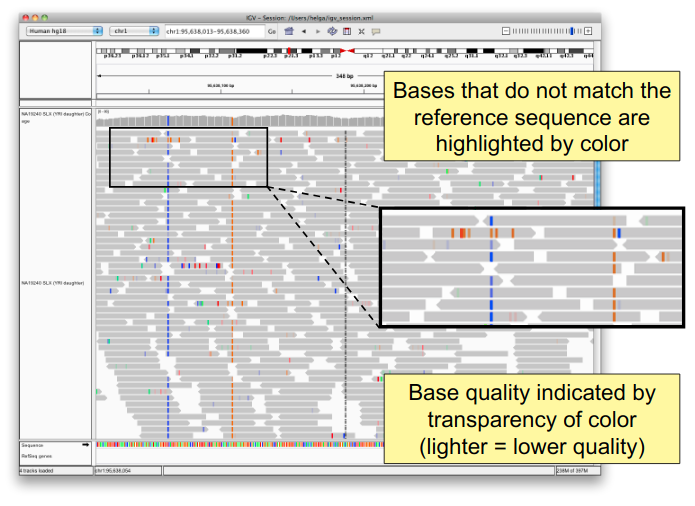Select the RefSeq genes track name
The height and width of the screenshot is (506, 695).
pos(37,456)
